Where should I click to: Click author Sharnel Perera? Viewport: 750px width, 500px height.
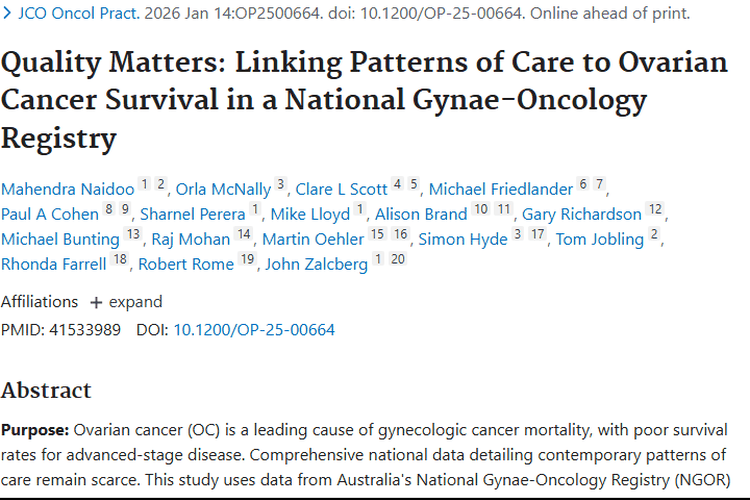192,214
